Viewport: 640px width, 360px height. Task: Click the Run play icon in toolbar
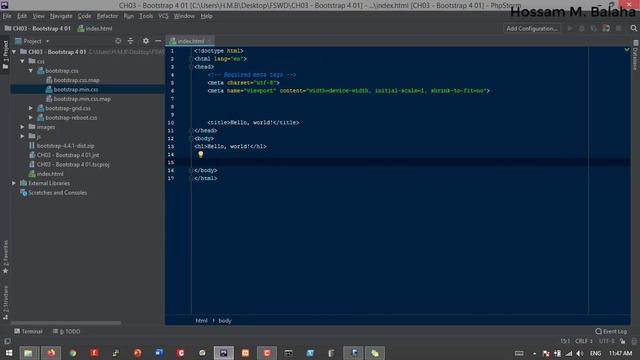coord(570,29)
